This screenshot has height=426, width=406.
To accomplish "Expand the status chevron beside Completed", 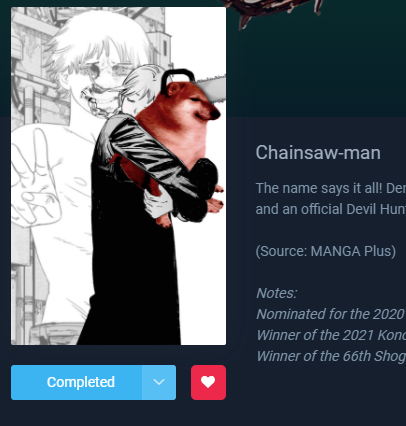I will point(159,382).
